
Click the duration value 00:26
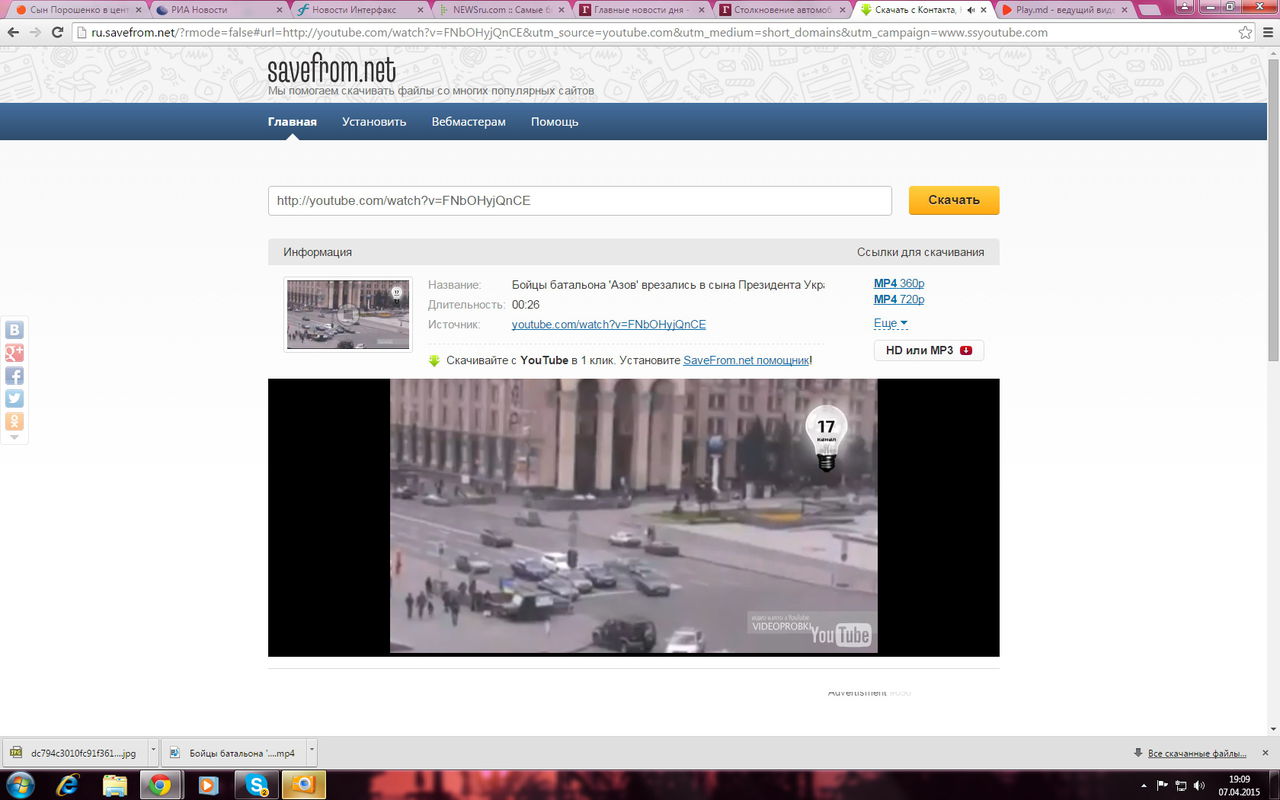(526, 305)
